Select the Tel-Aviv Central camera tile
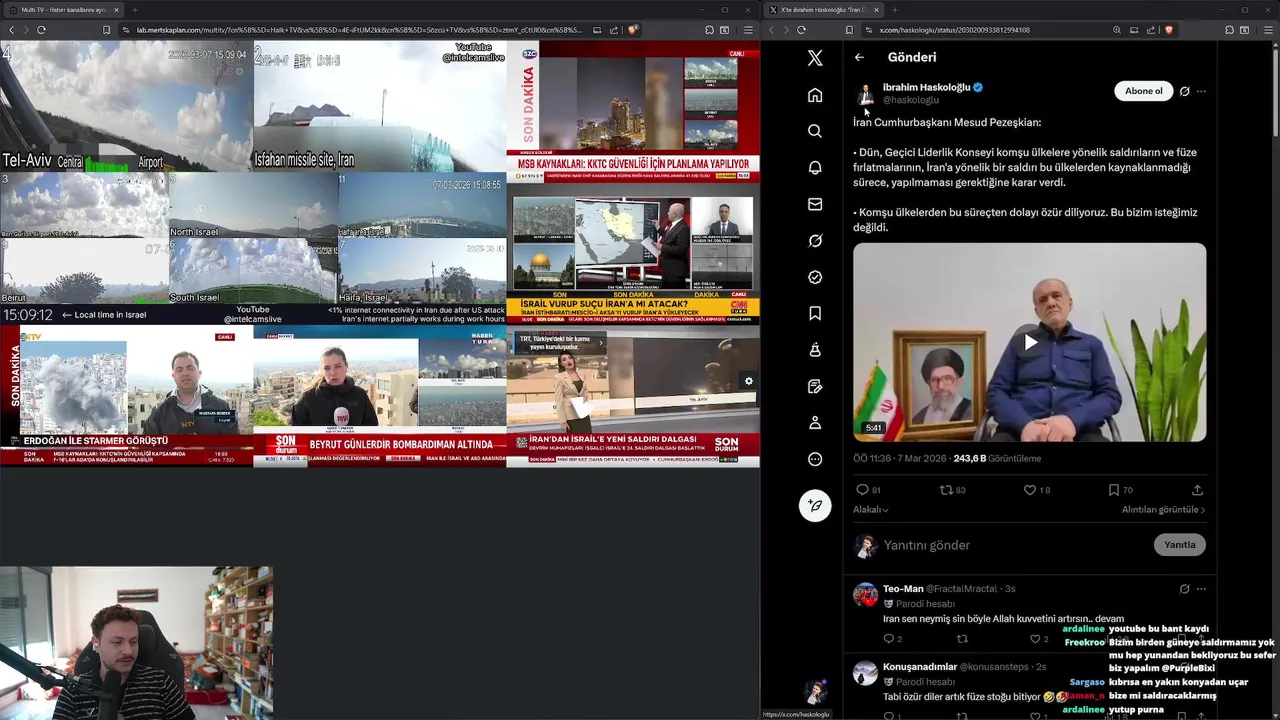 (x=126, y=106)
